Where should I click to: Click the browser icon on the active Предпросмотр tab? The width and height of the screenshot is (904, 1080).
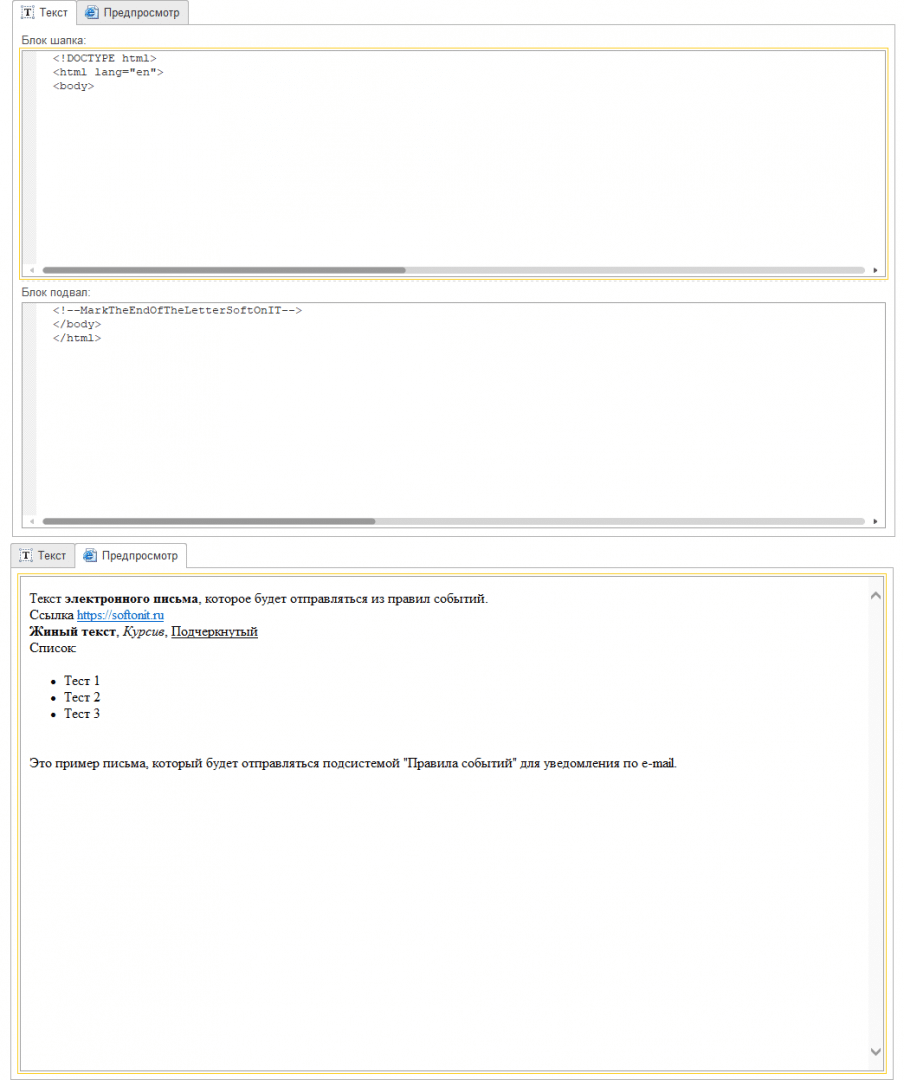[90, 556]
